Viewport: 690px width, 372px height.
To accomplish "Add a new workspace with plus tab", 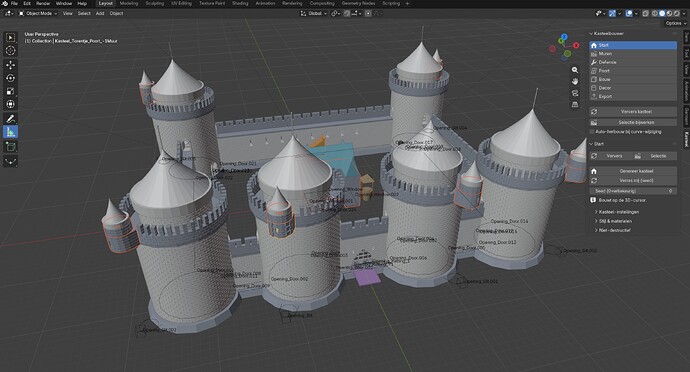I will (x=407, y=4).
